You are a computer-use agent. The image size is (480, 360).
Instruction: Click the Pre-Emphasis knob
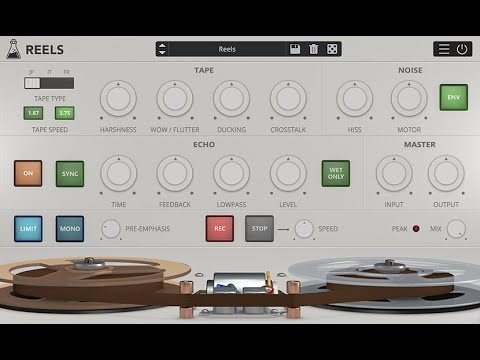tap(111, 229)
